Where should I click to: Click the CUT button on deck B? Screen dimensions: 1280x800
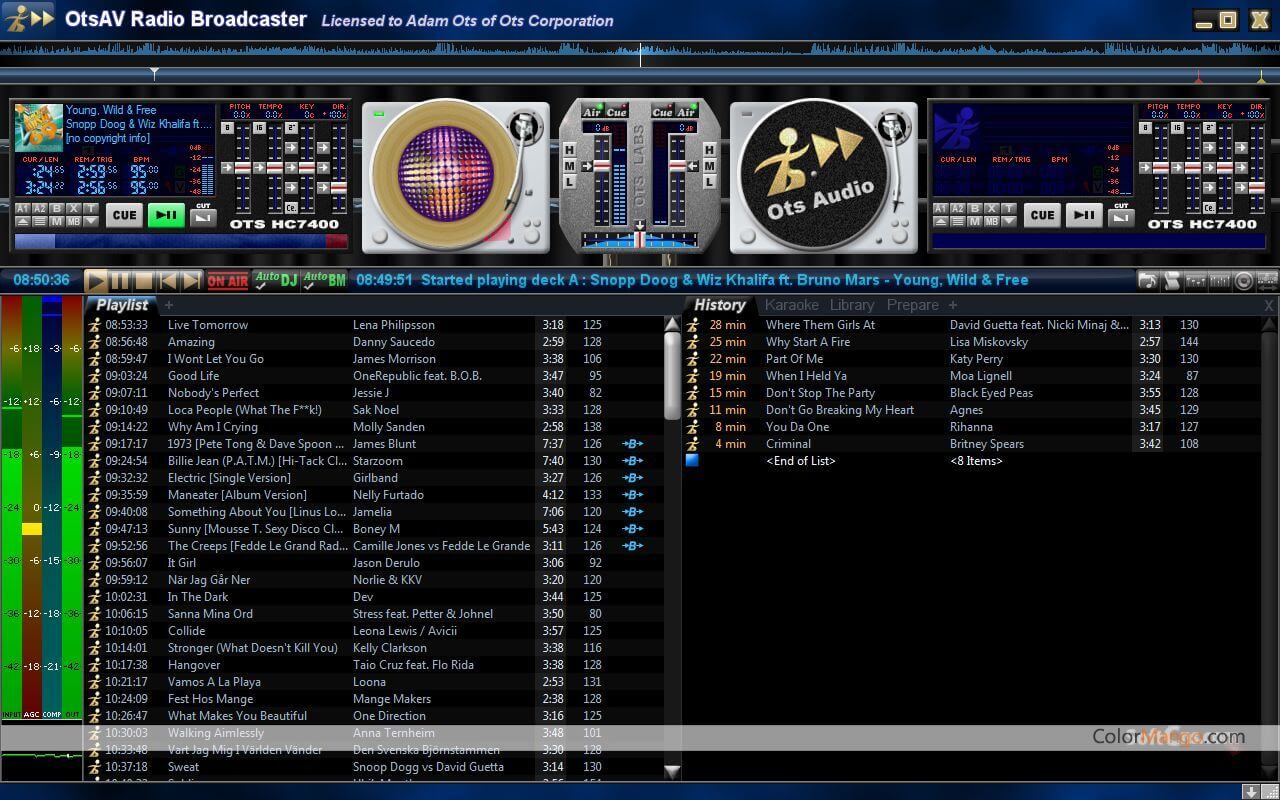click(1121, 218)
